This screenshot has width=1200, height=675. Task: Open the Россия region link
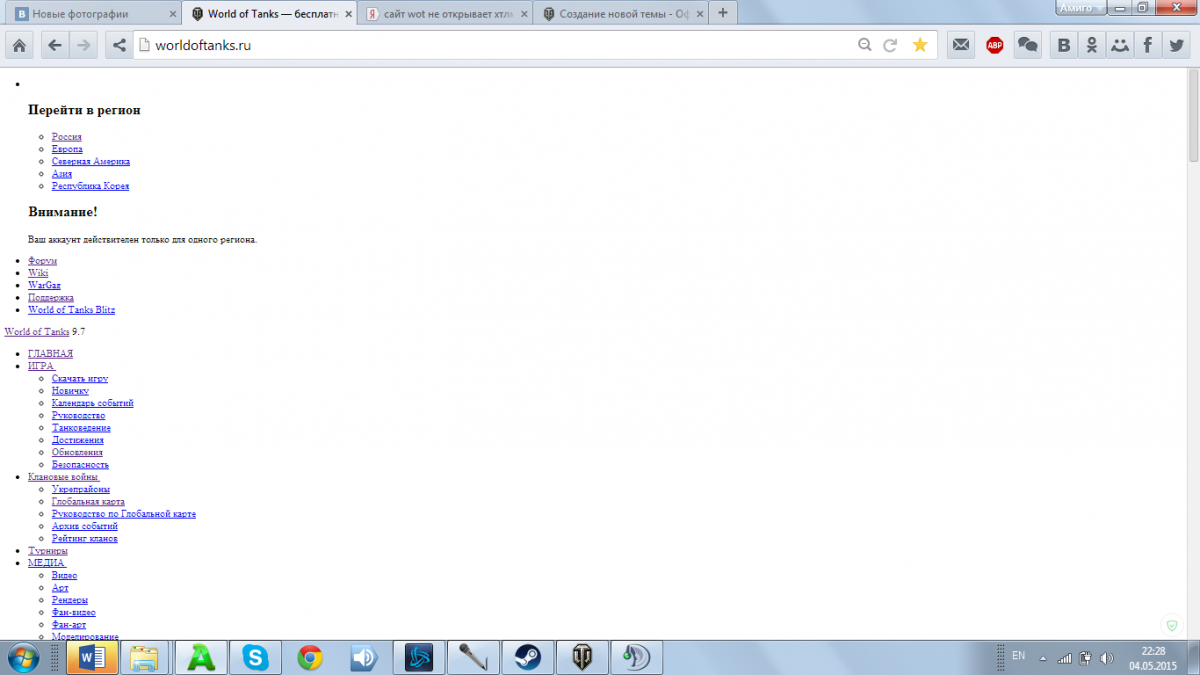point(67,137)
